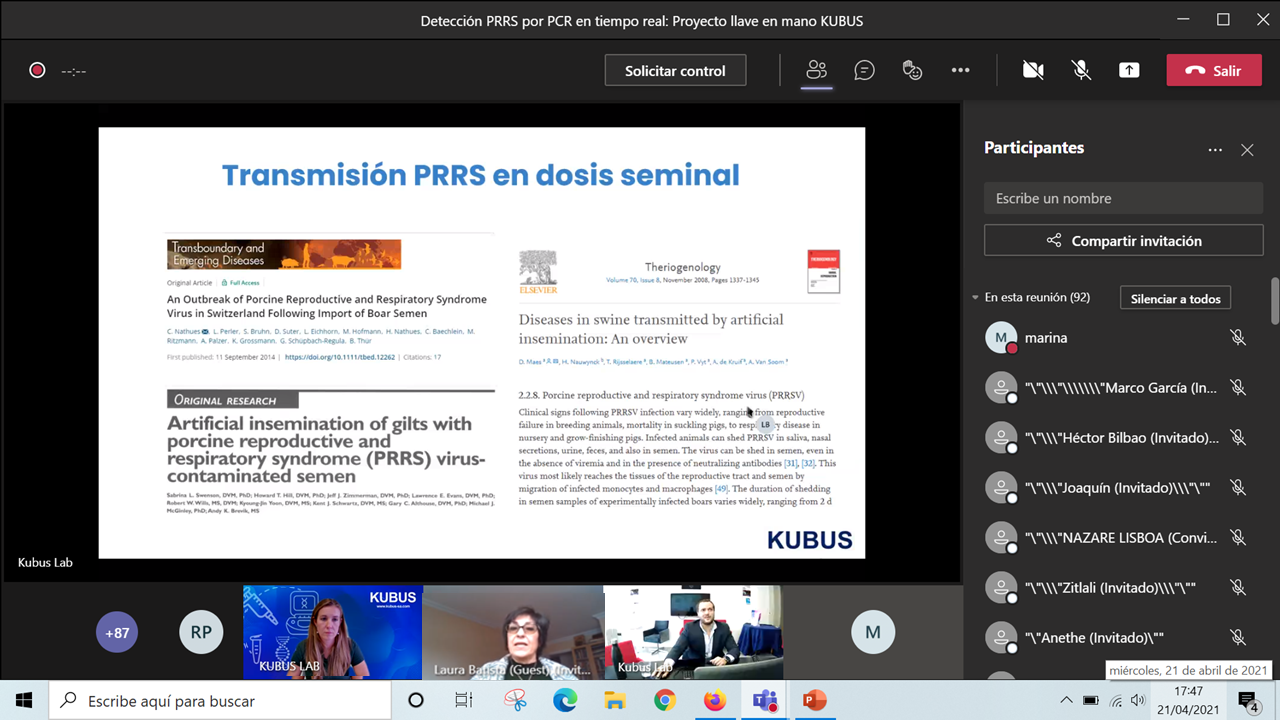
Task: Show the participants list icon
Action: pos(816,70)
